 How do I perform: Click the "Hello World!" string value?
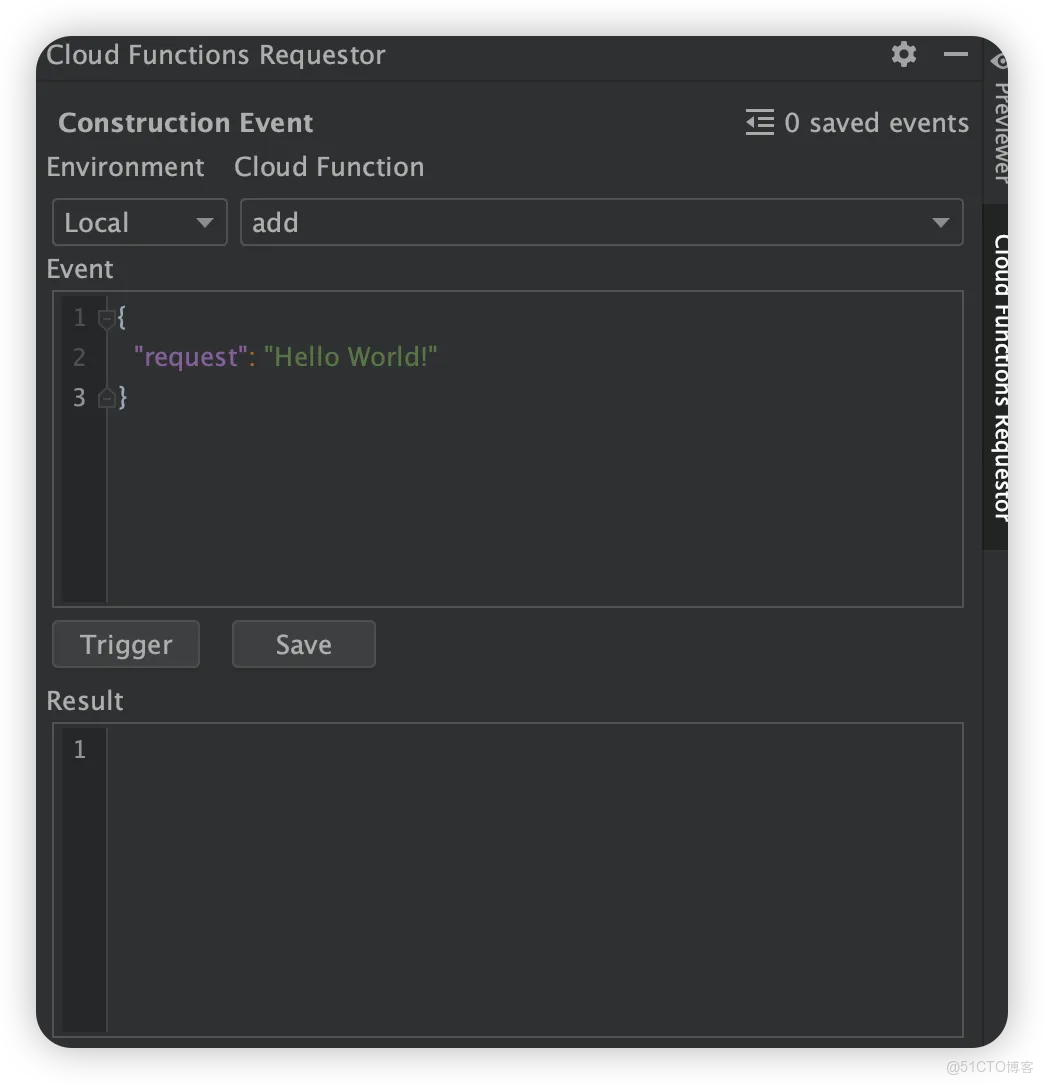[x=351, y=357]
